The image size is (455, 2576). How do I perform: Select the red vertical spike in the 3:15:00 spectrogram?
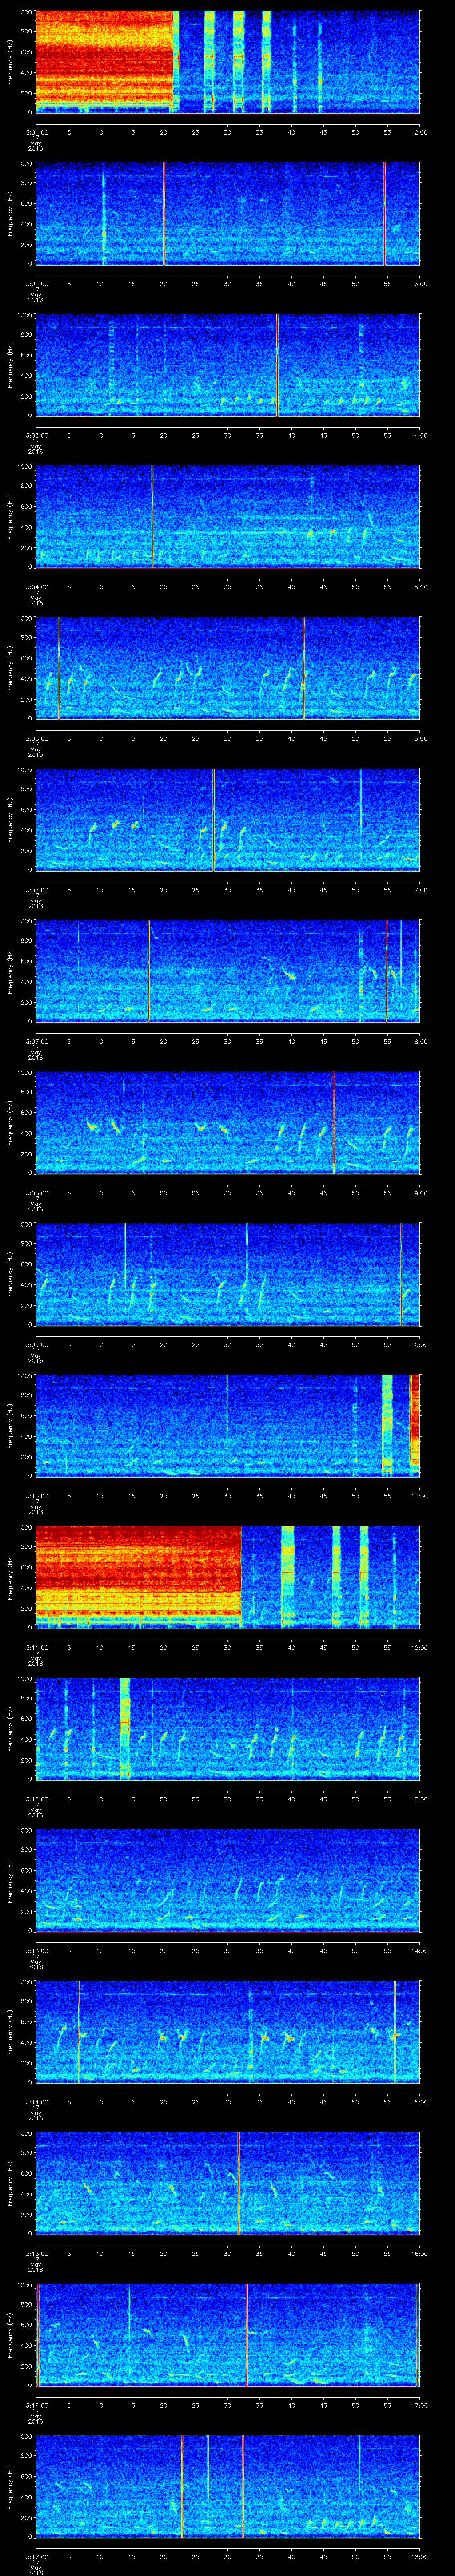pos(238,2183)
